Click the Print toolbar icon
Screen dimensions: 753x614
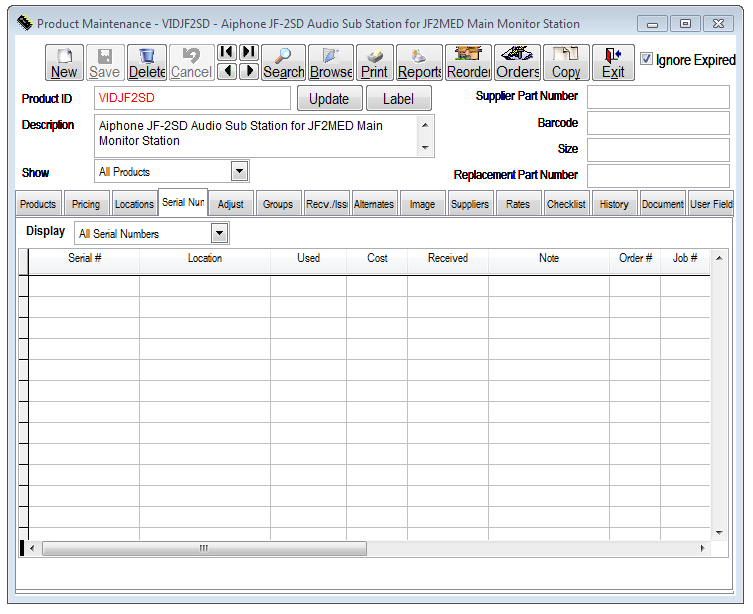(374, 62)
